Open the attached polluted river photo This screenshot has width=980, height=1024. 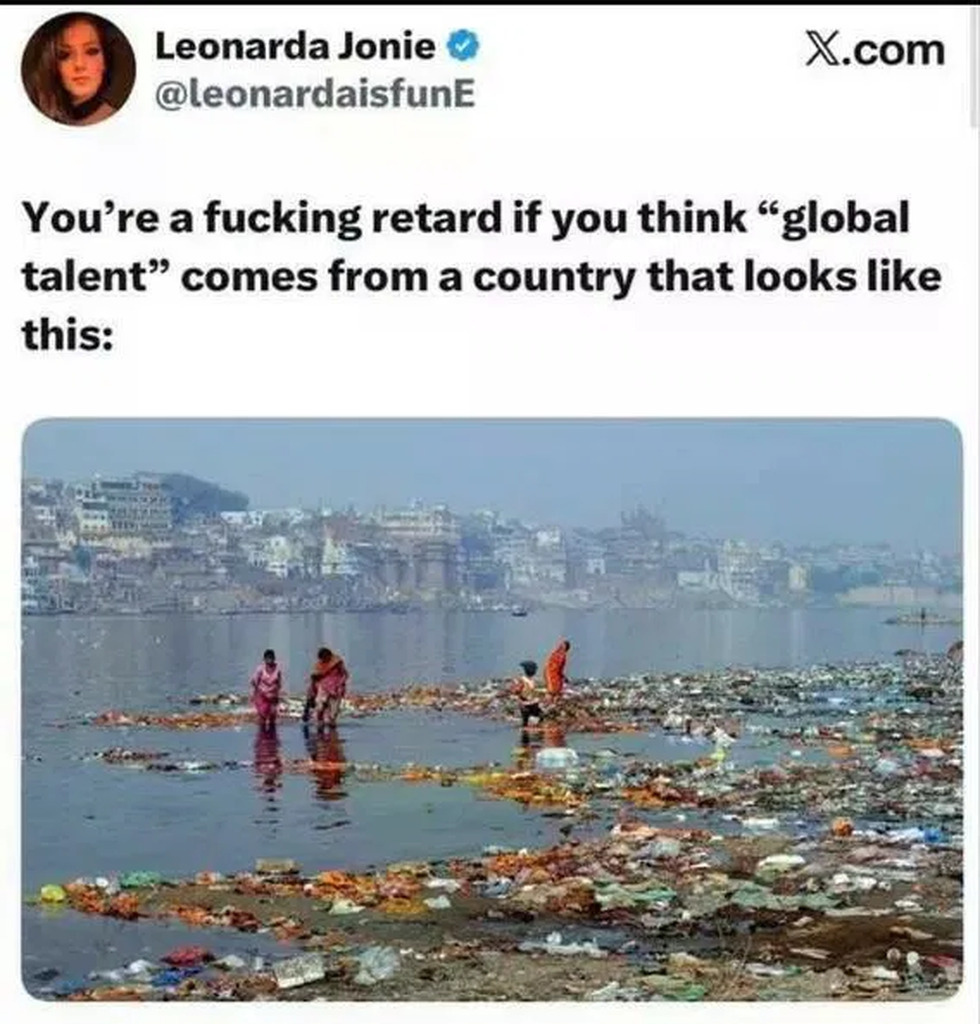[x=492, y=709]
